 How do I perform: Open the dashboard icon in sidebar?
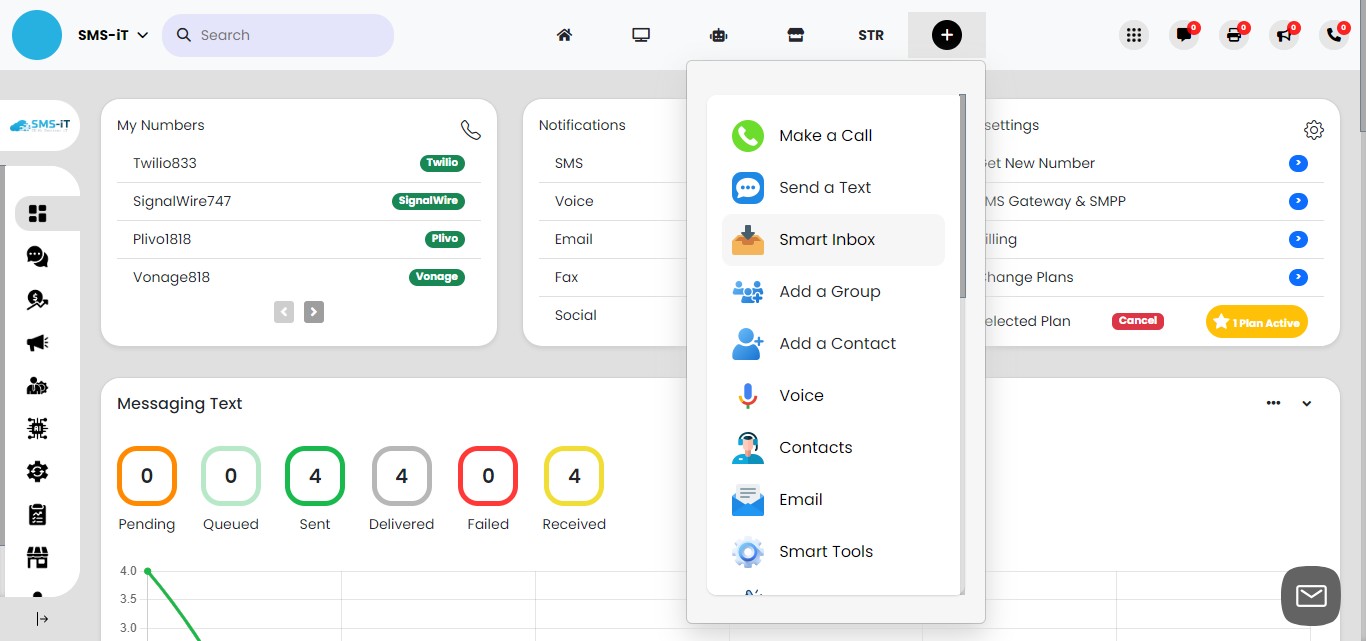(x=38, y=213)
